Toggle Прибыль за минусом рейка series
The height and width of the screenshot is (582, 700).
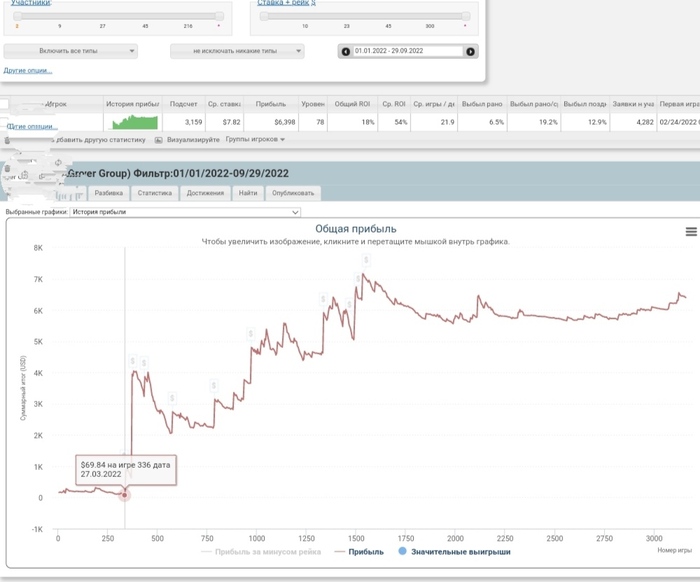[261, 552]
